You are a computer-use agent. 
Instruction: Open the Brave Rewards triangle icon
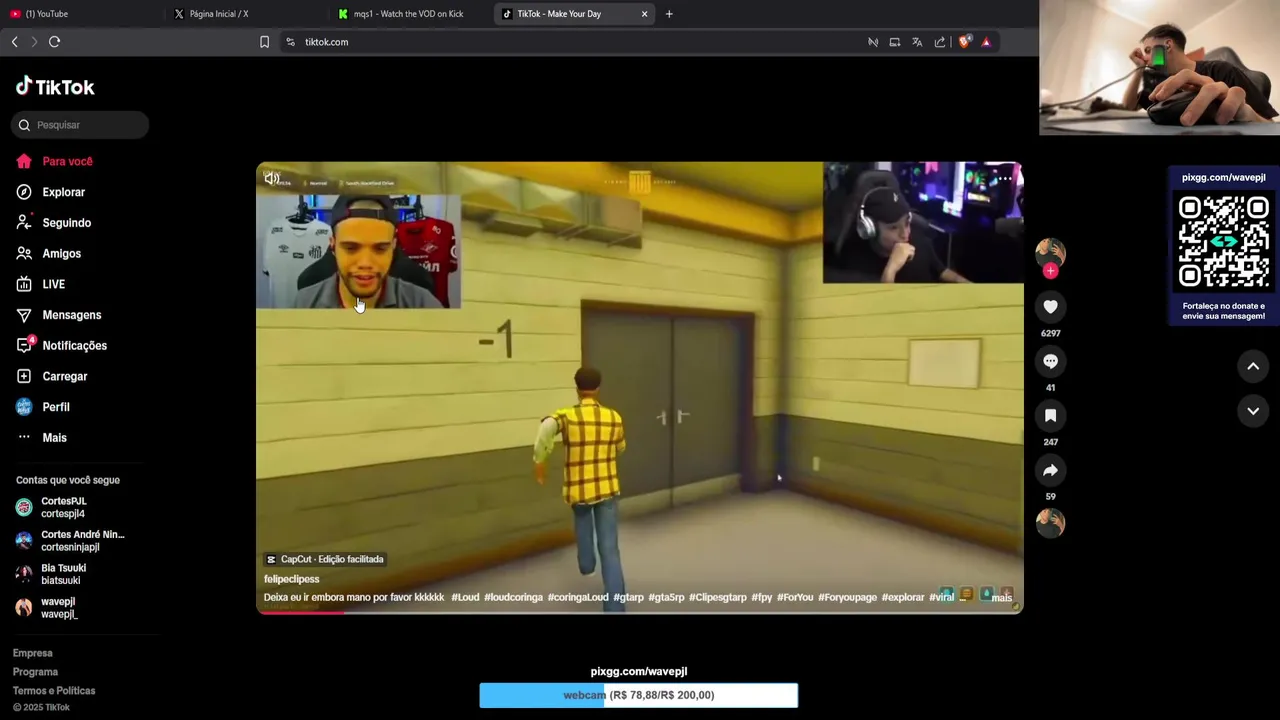pos(986,42)
